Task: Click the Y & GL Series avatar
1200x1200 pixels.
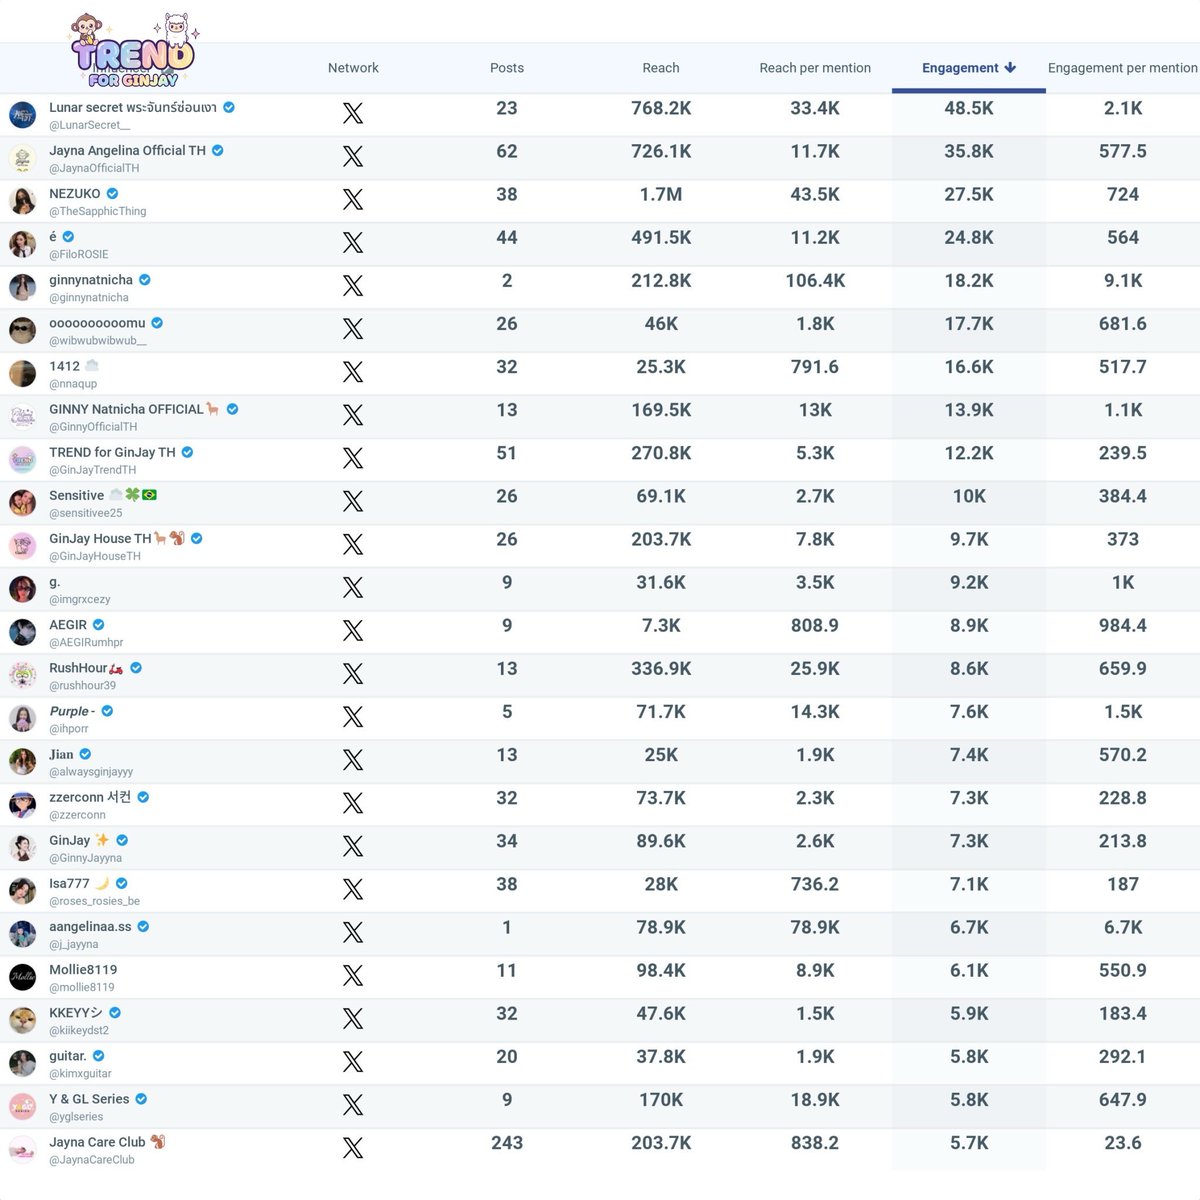Action: point(23,1106)
